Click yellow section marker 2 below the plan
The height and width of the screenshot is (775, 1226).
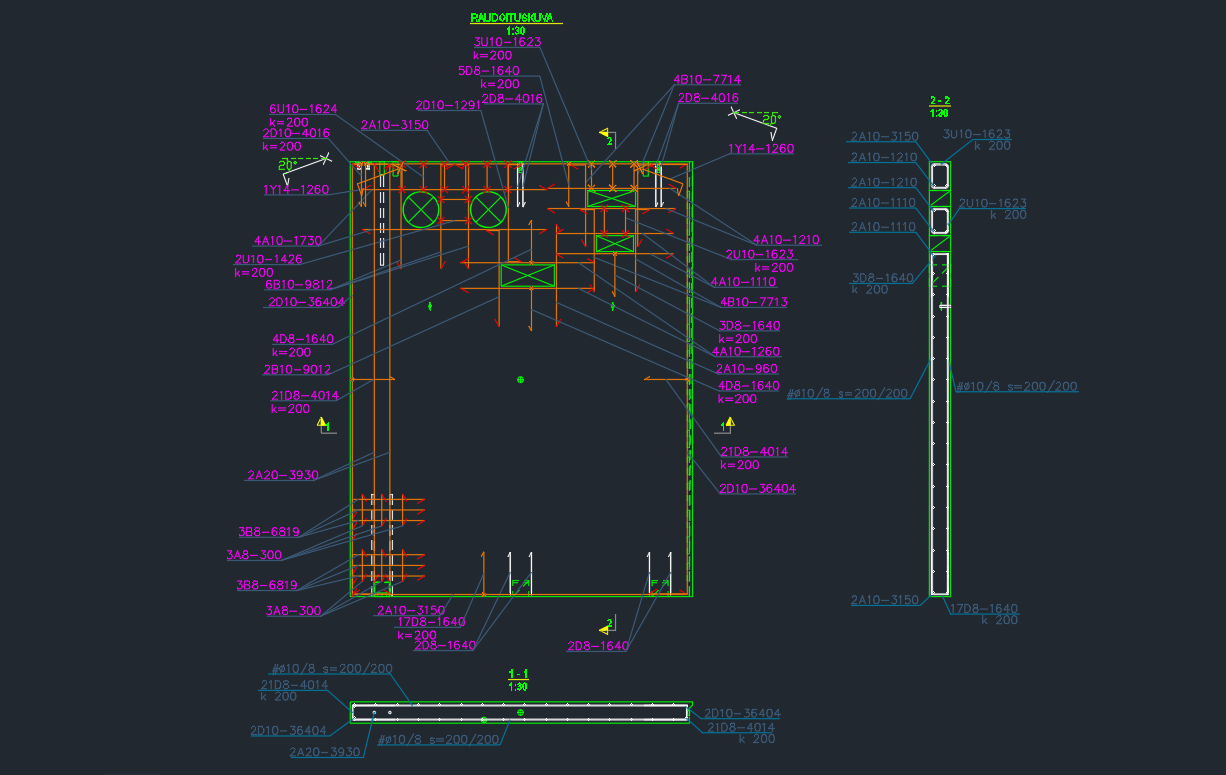coord(605,626)
